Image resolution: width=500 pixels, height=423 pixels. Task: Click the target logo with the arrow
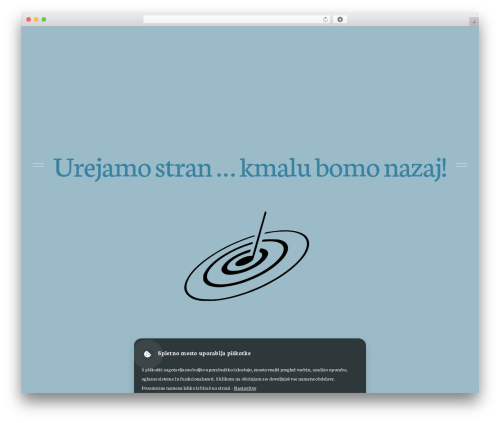(247, 256)
